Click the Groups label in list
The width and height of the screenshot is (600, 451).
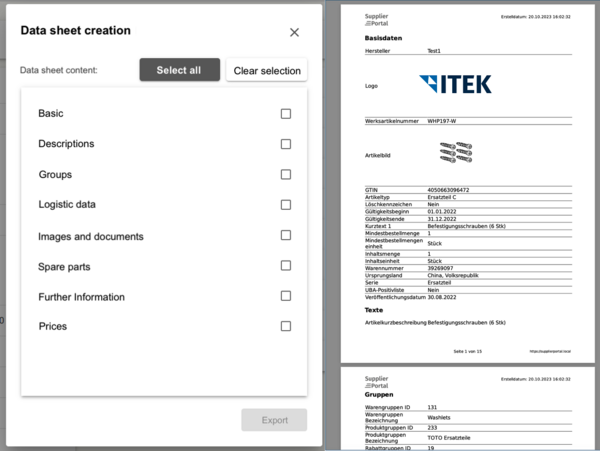[55, 174]
